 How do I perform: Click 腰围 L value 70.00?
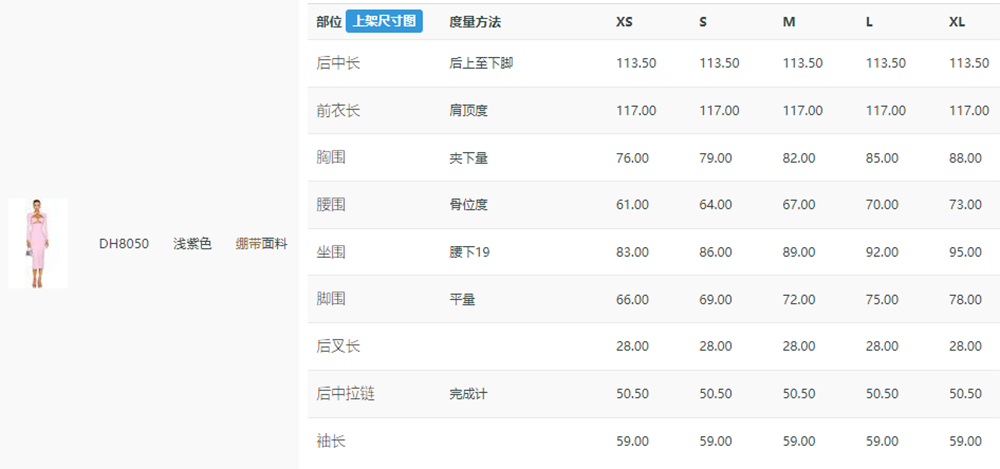click(882, 205)
